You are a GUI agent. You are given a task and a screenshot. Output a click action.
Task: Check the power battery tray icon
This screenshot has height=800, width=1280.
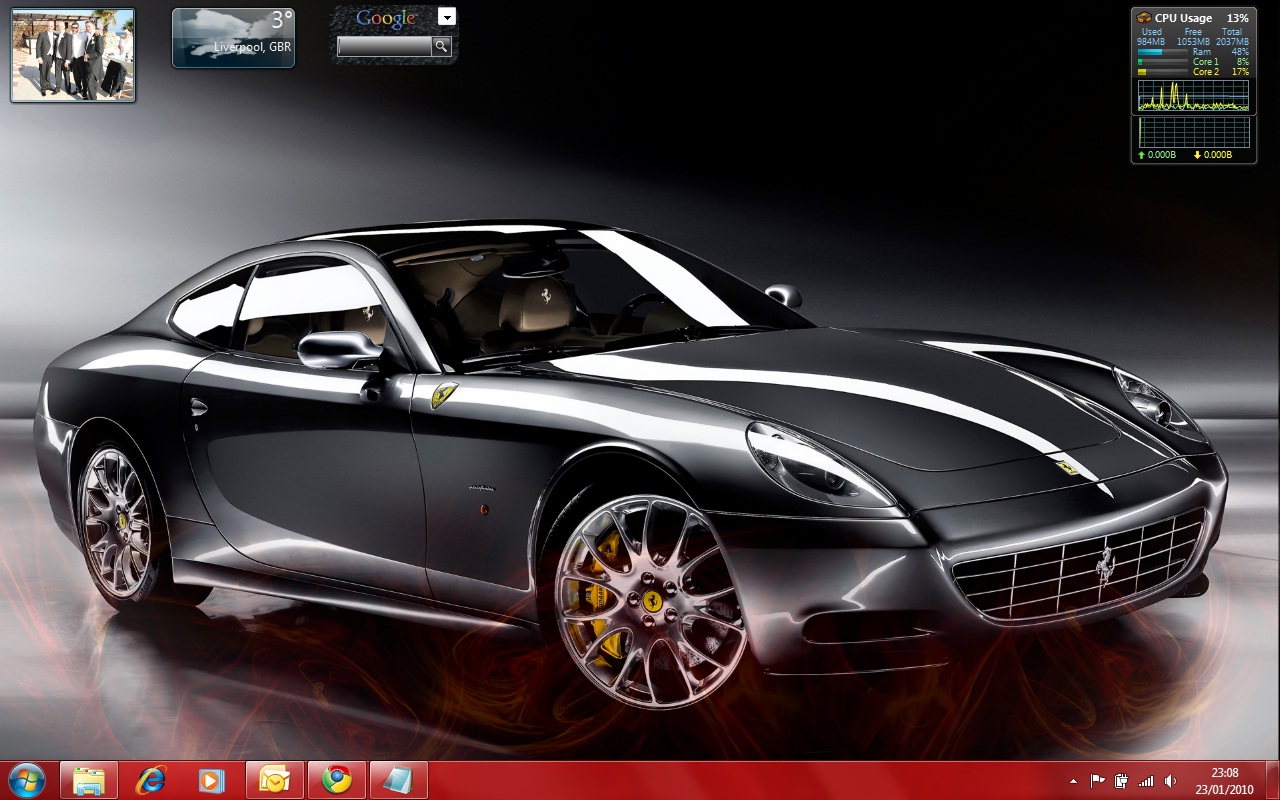[1122, 781]
